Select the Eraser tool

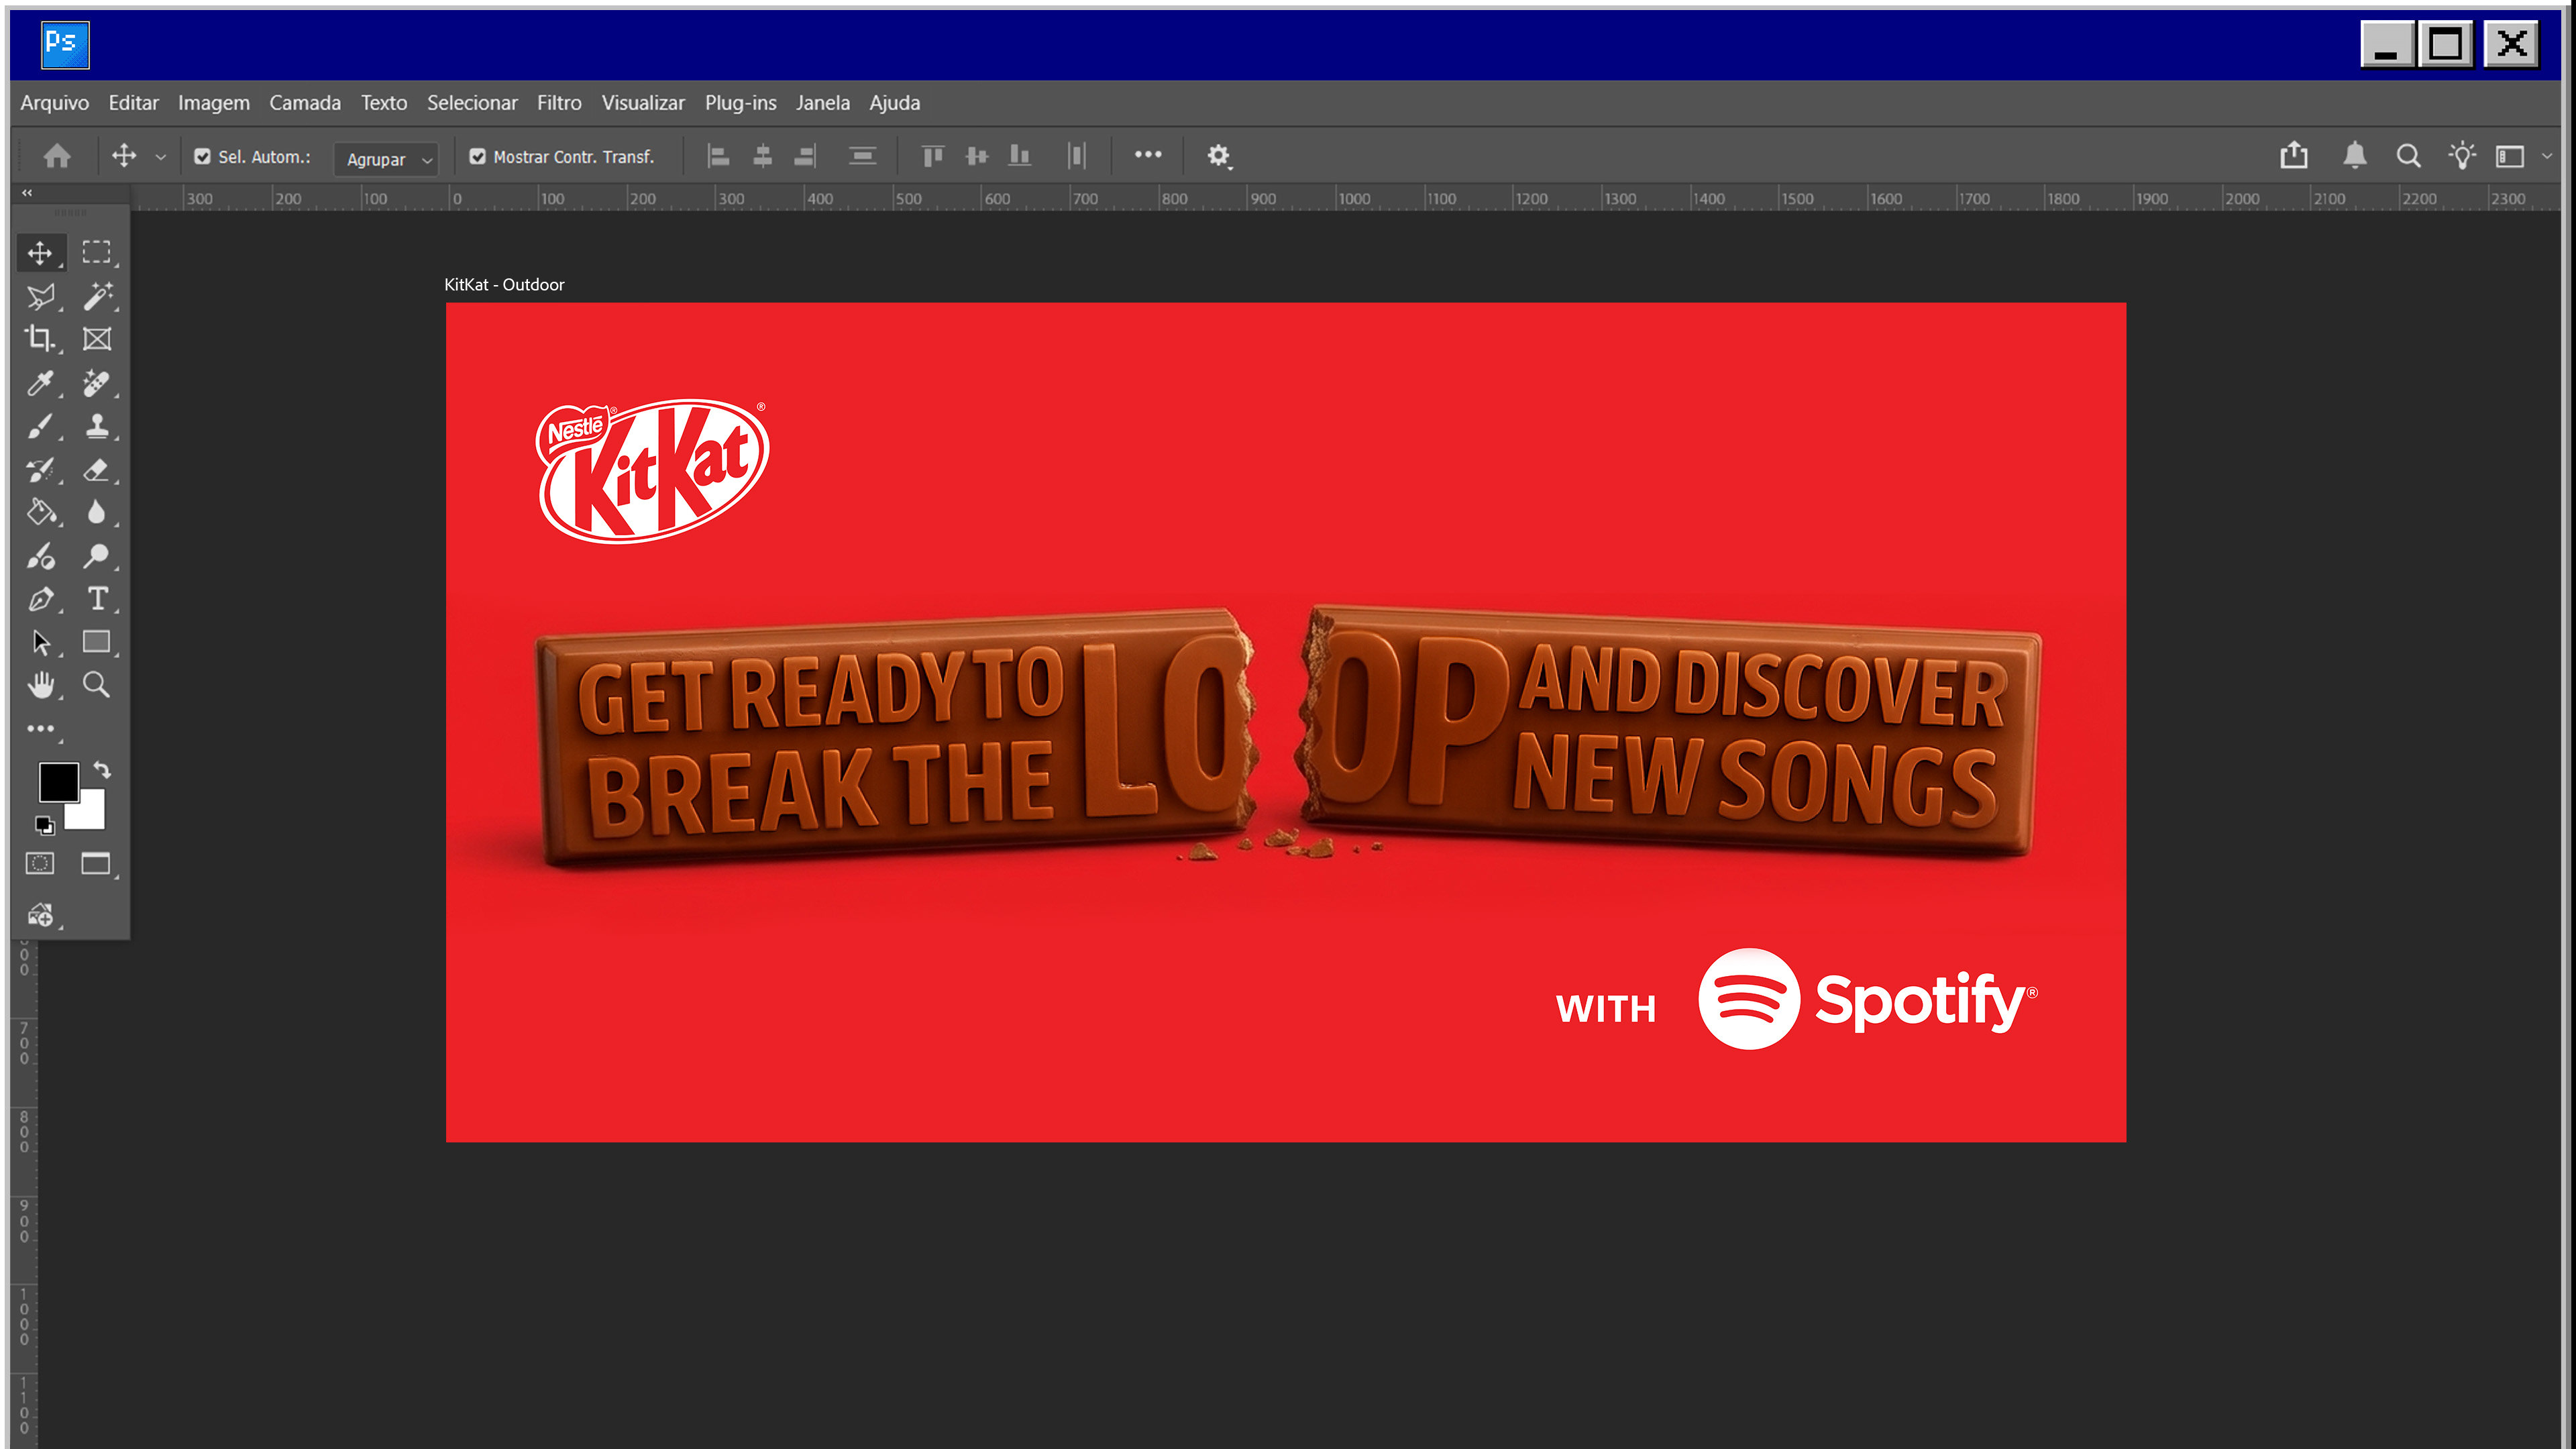[97, 470]
